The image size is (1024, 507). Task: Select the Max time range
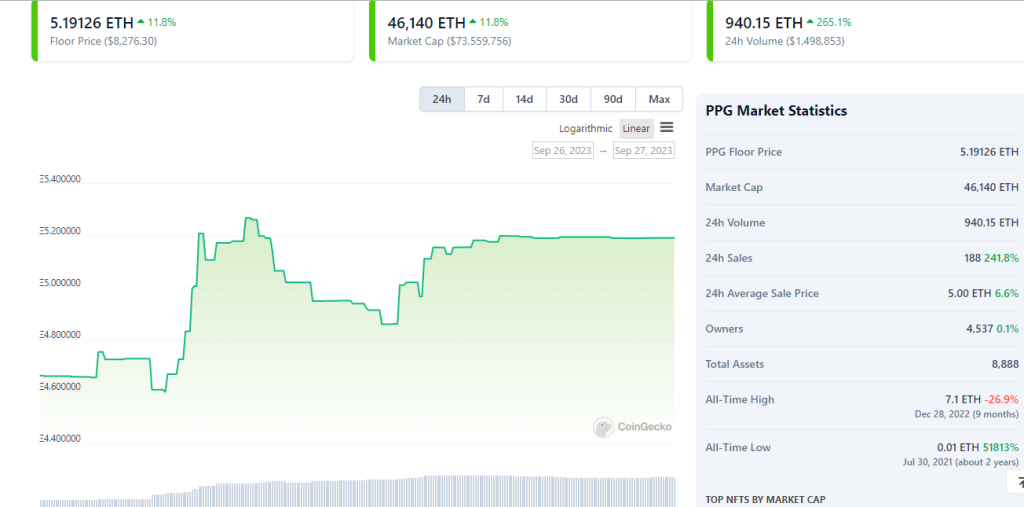pos(659,99)
